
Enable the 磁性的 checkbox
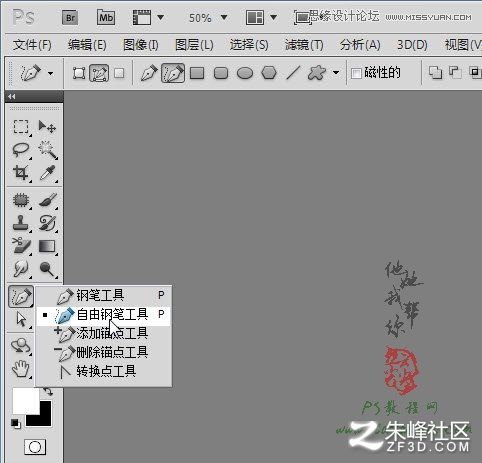tap(356, 73)
